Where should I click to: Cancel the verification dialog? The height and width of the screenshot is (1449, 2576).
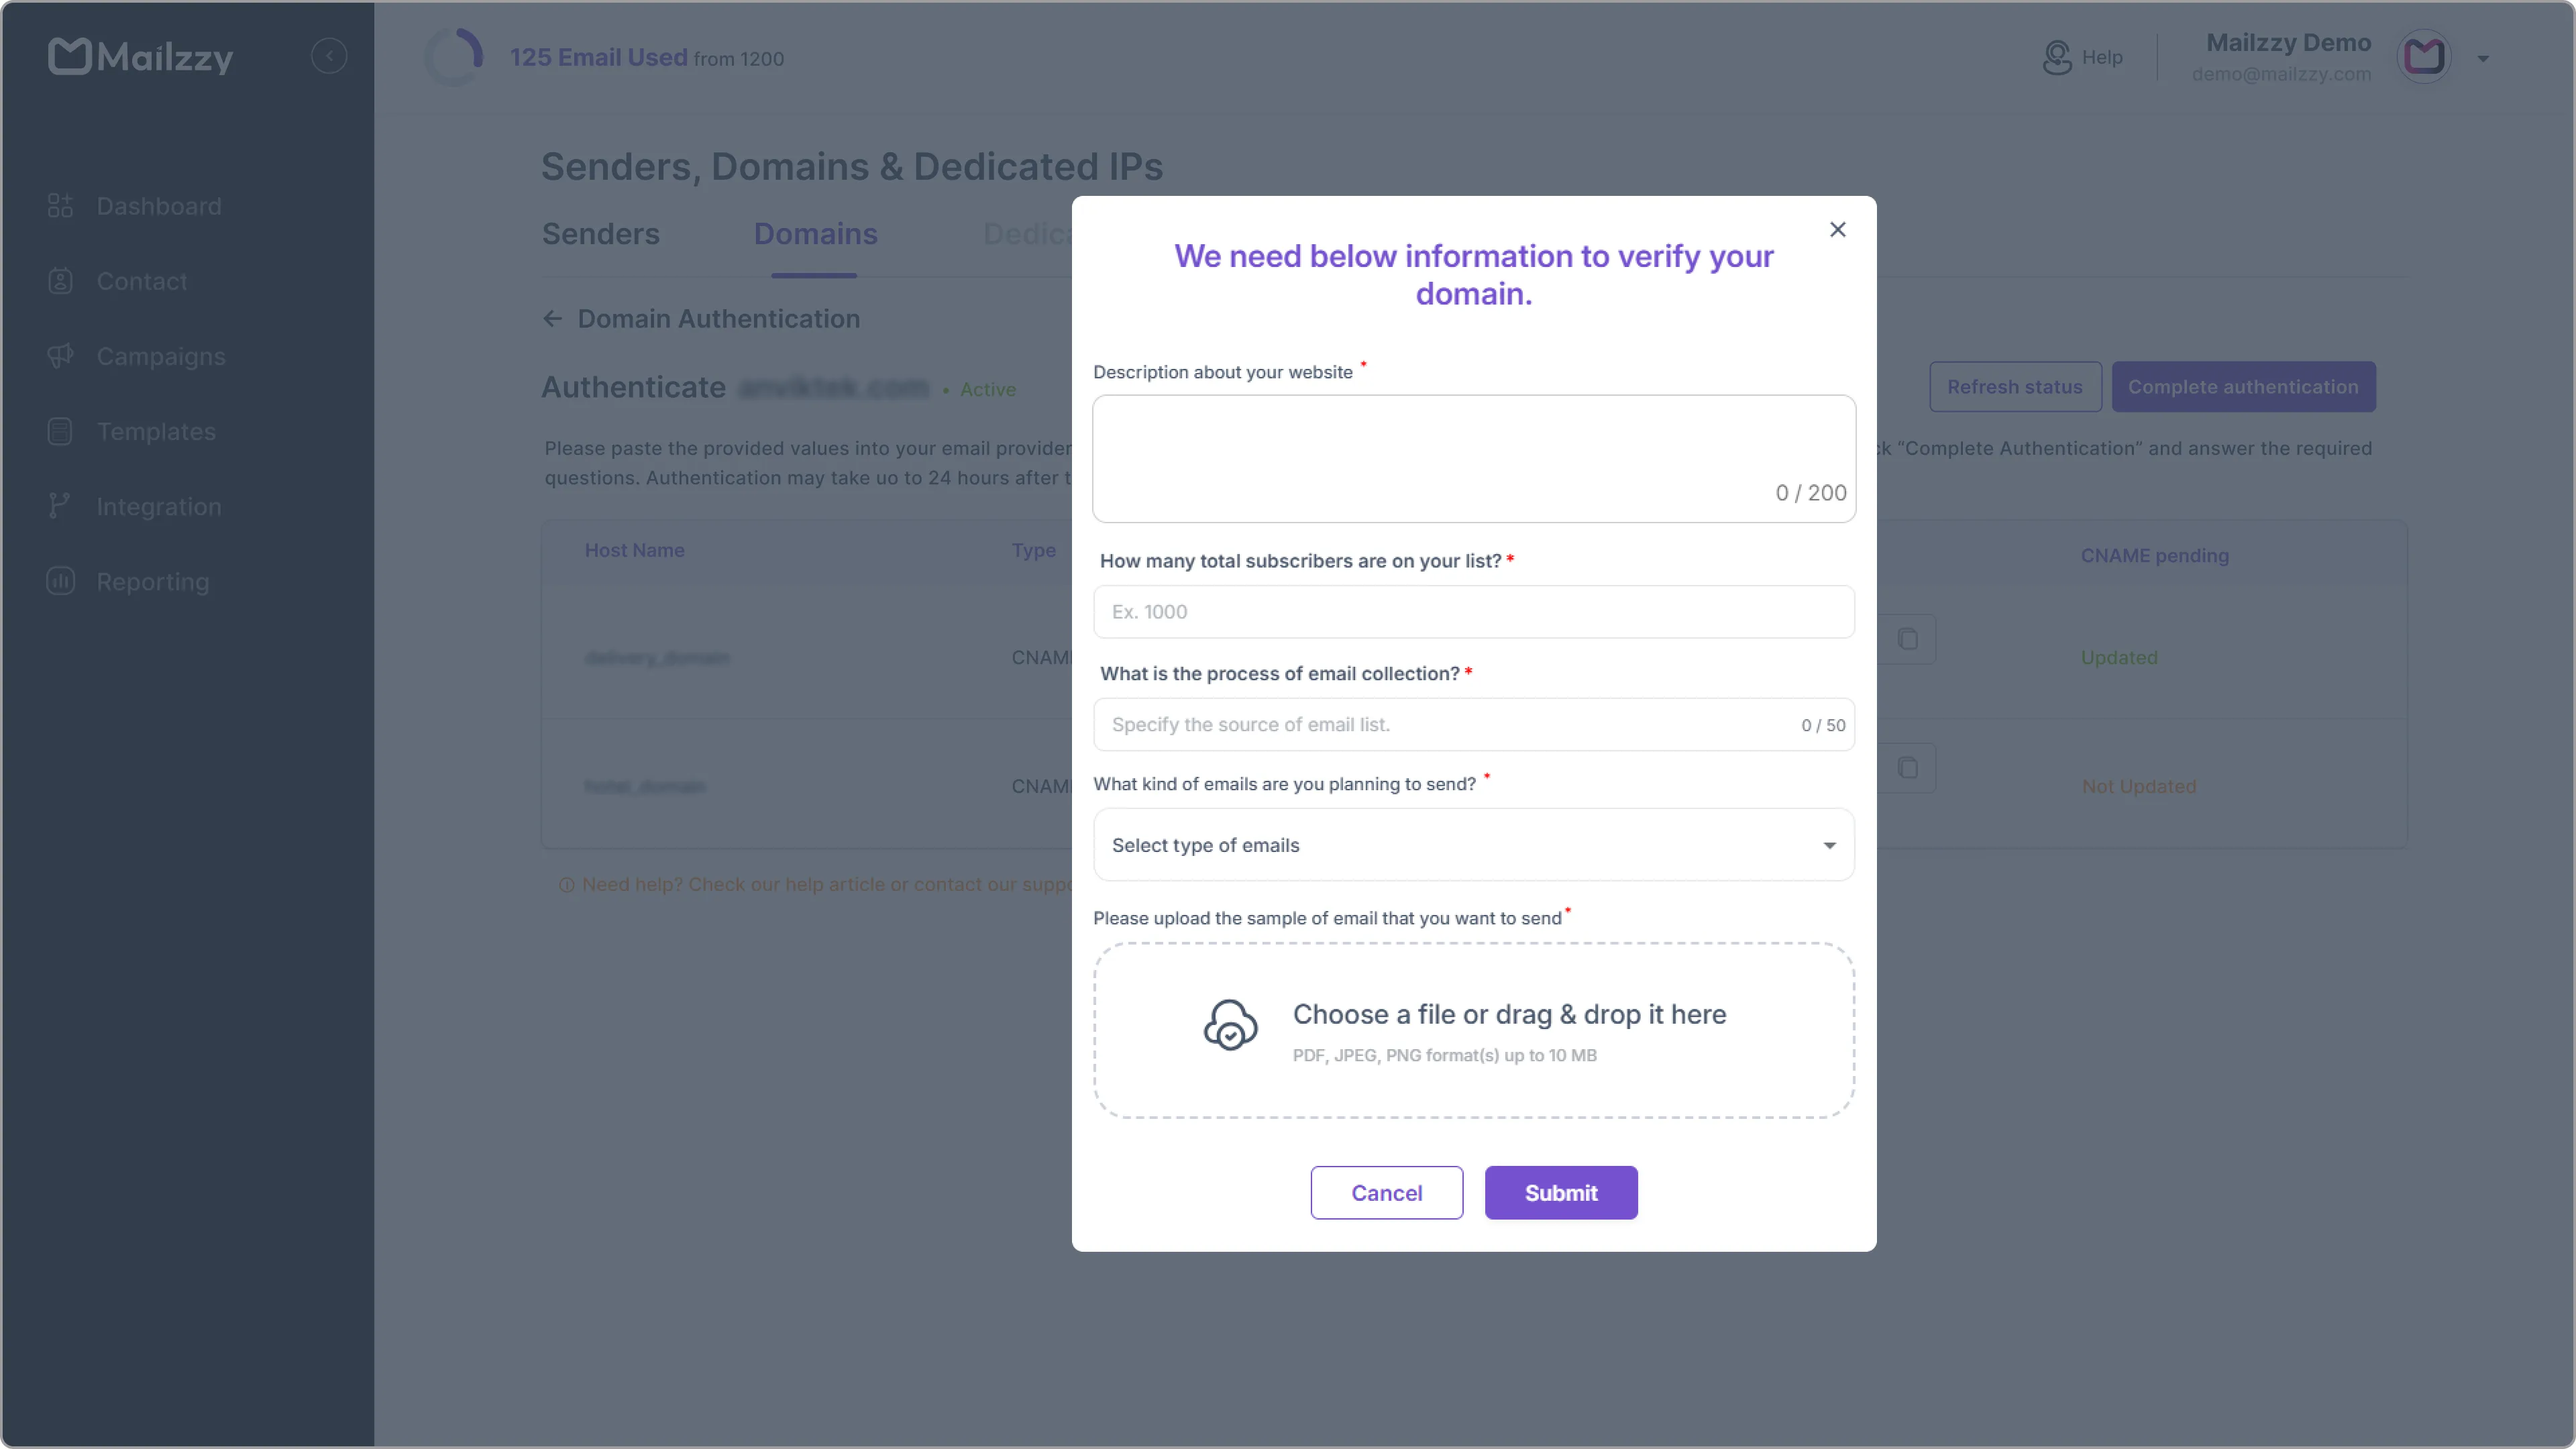click(1386, 1192)
